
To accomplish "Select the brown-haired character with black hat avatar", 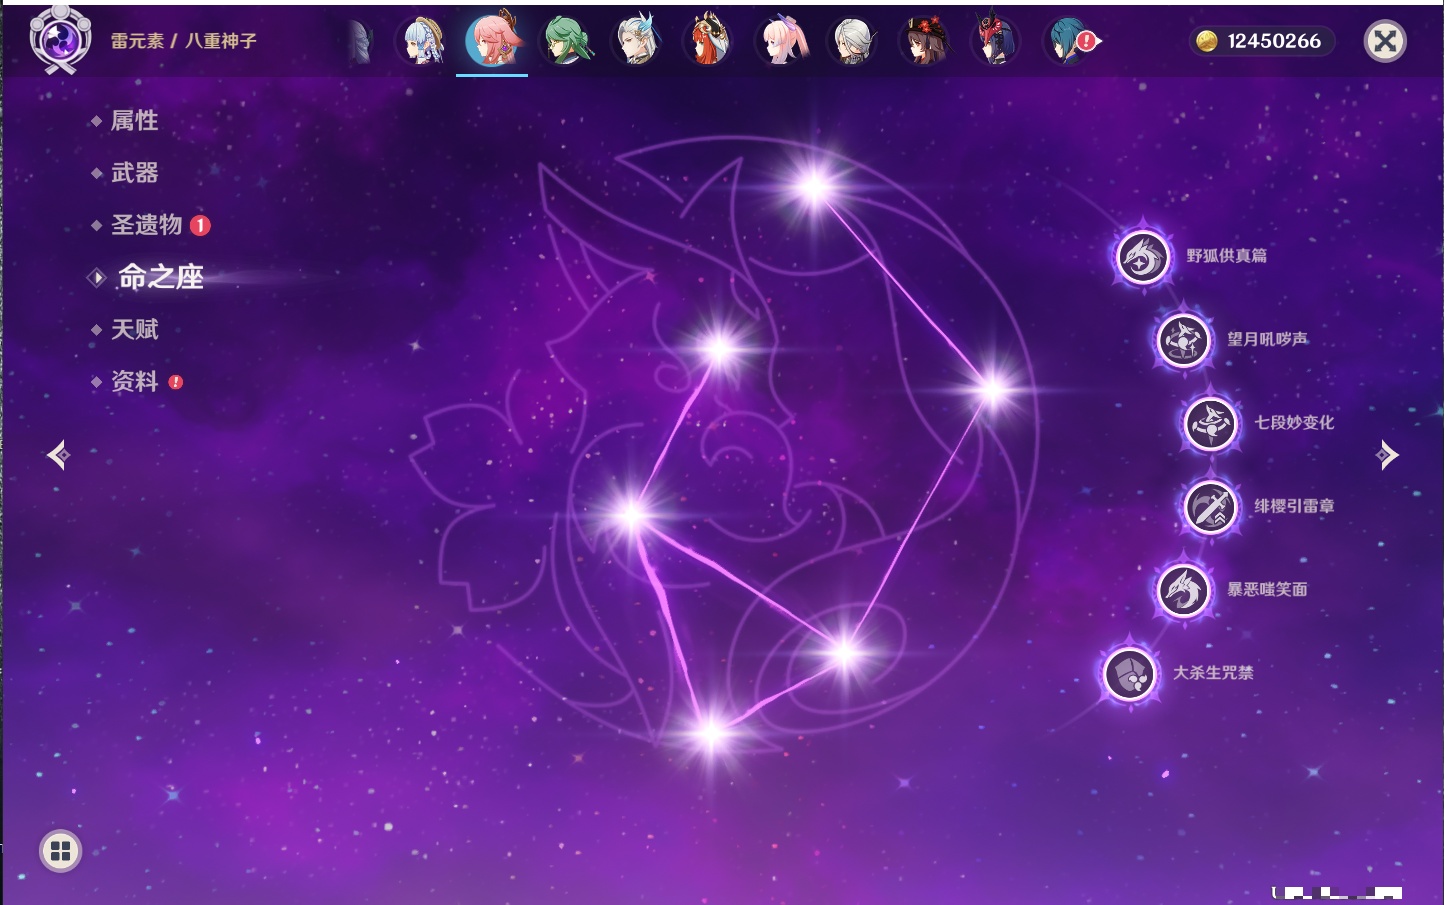I will [923, 41].
